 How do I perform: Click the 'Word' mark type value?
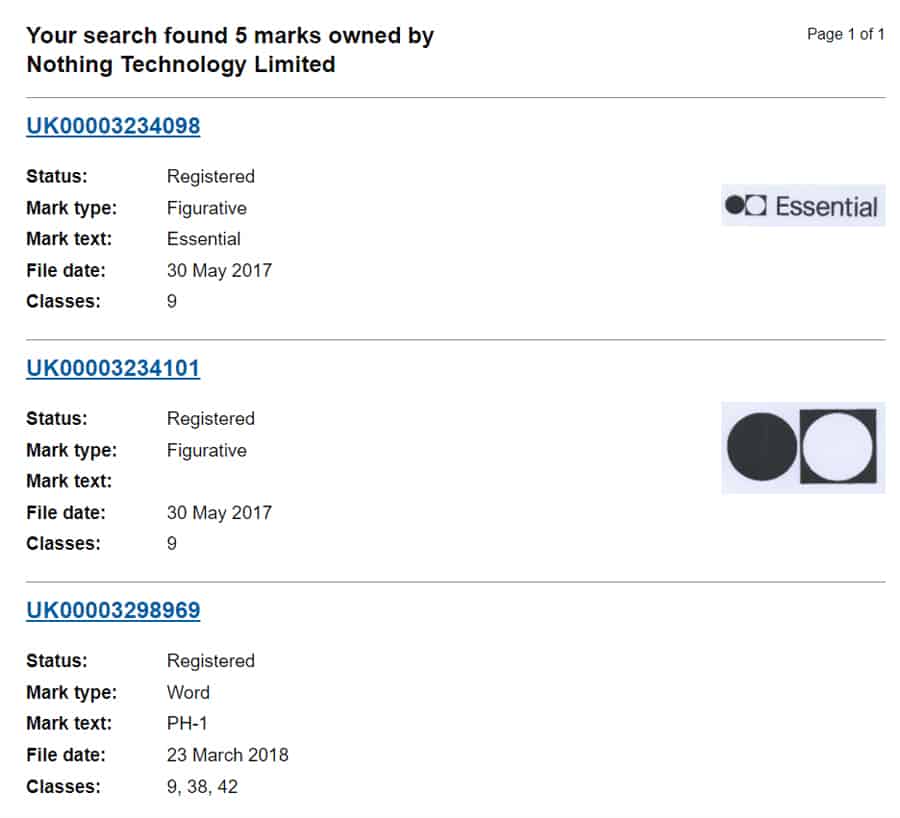[188, 692]
